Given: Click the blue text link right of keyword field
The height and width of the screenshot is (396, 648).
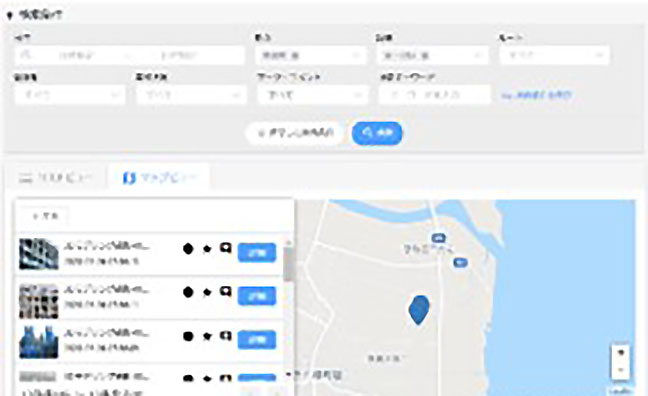Looking at the screenshot, I should pos(536,95).
